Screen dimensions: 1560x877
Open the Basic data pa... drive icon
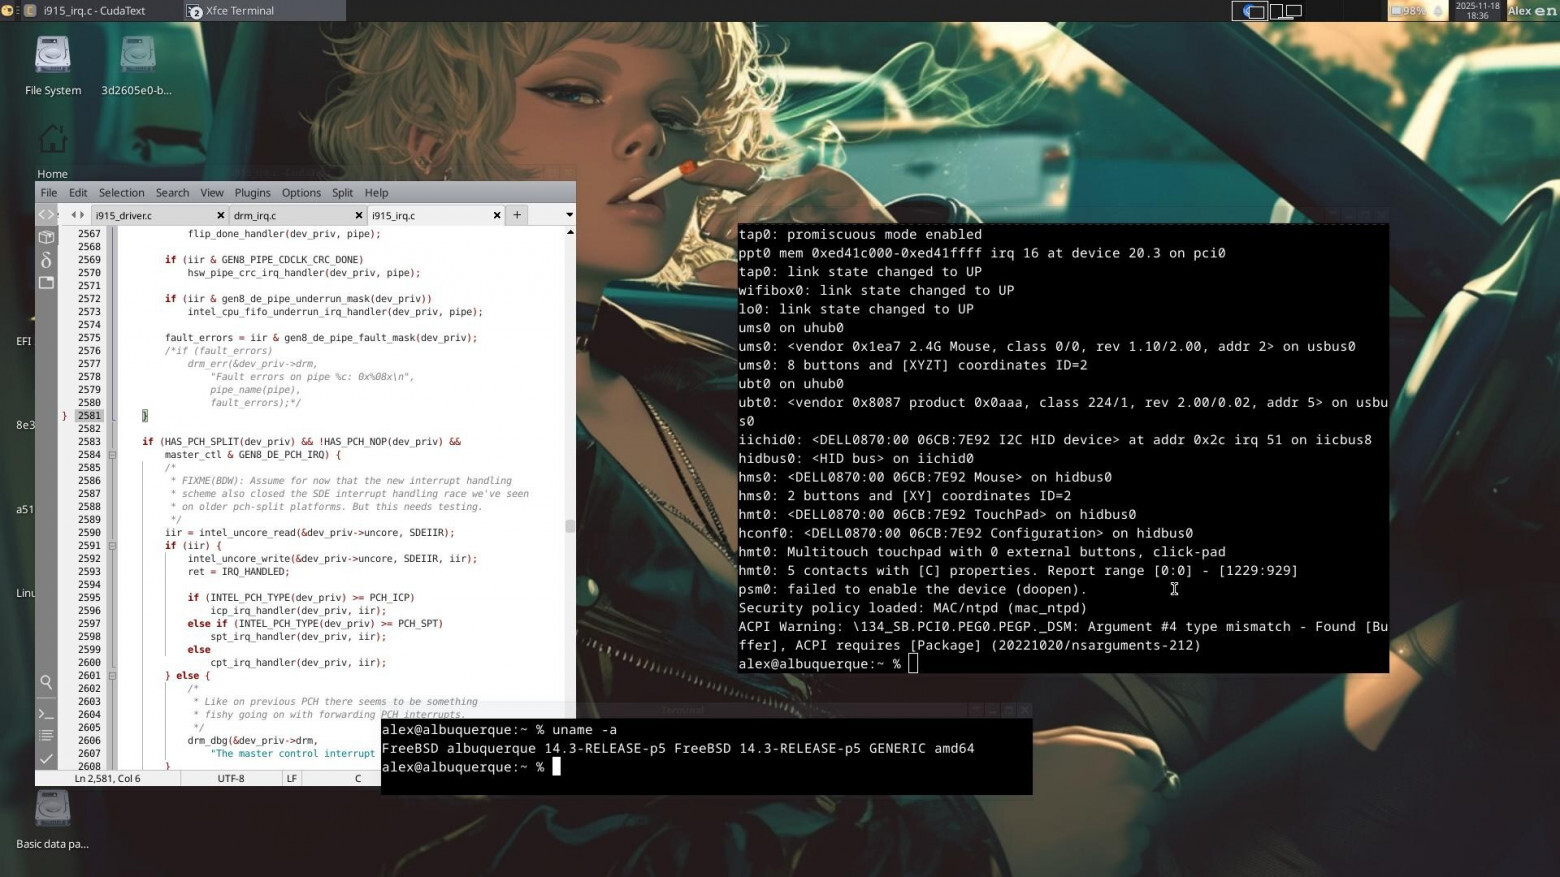[x=52, y=820]
